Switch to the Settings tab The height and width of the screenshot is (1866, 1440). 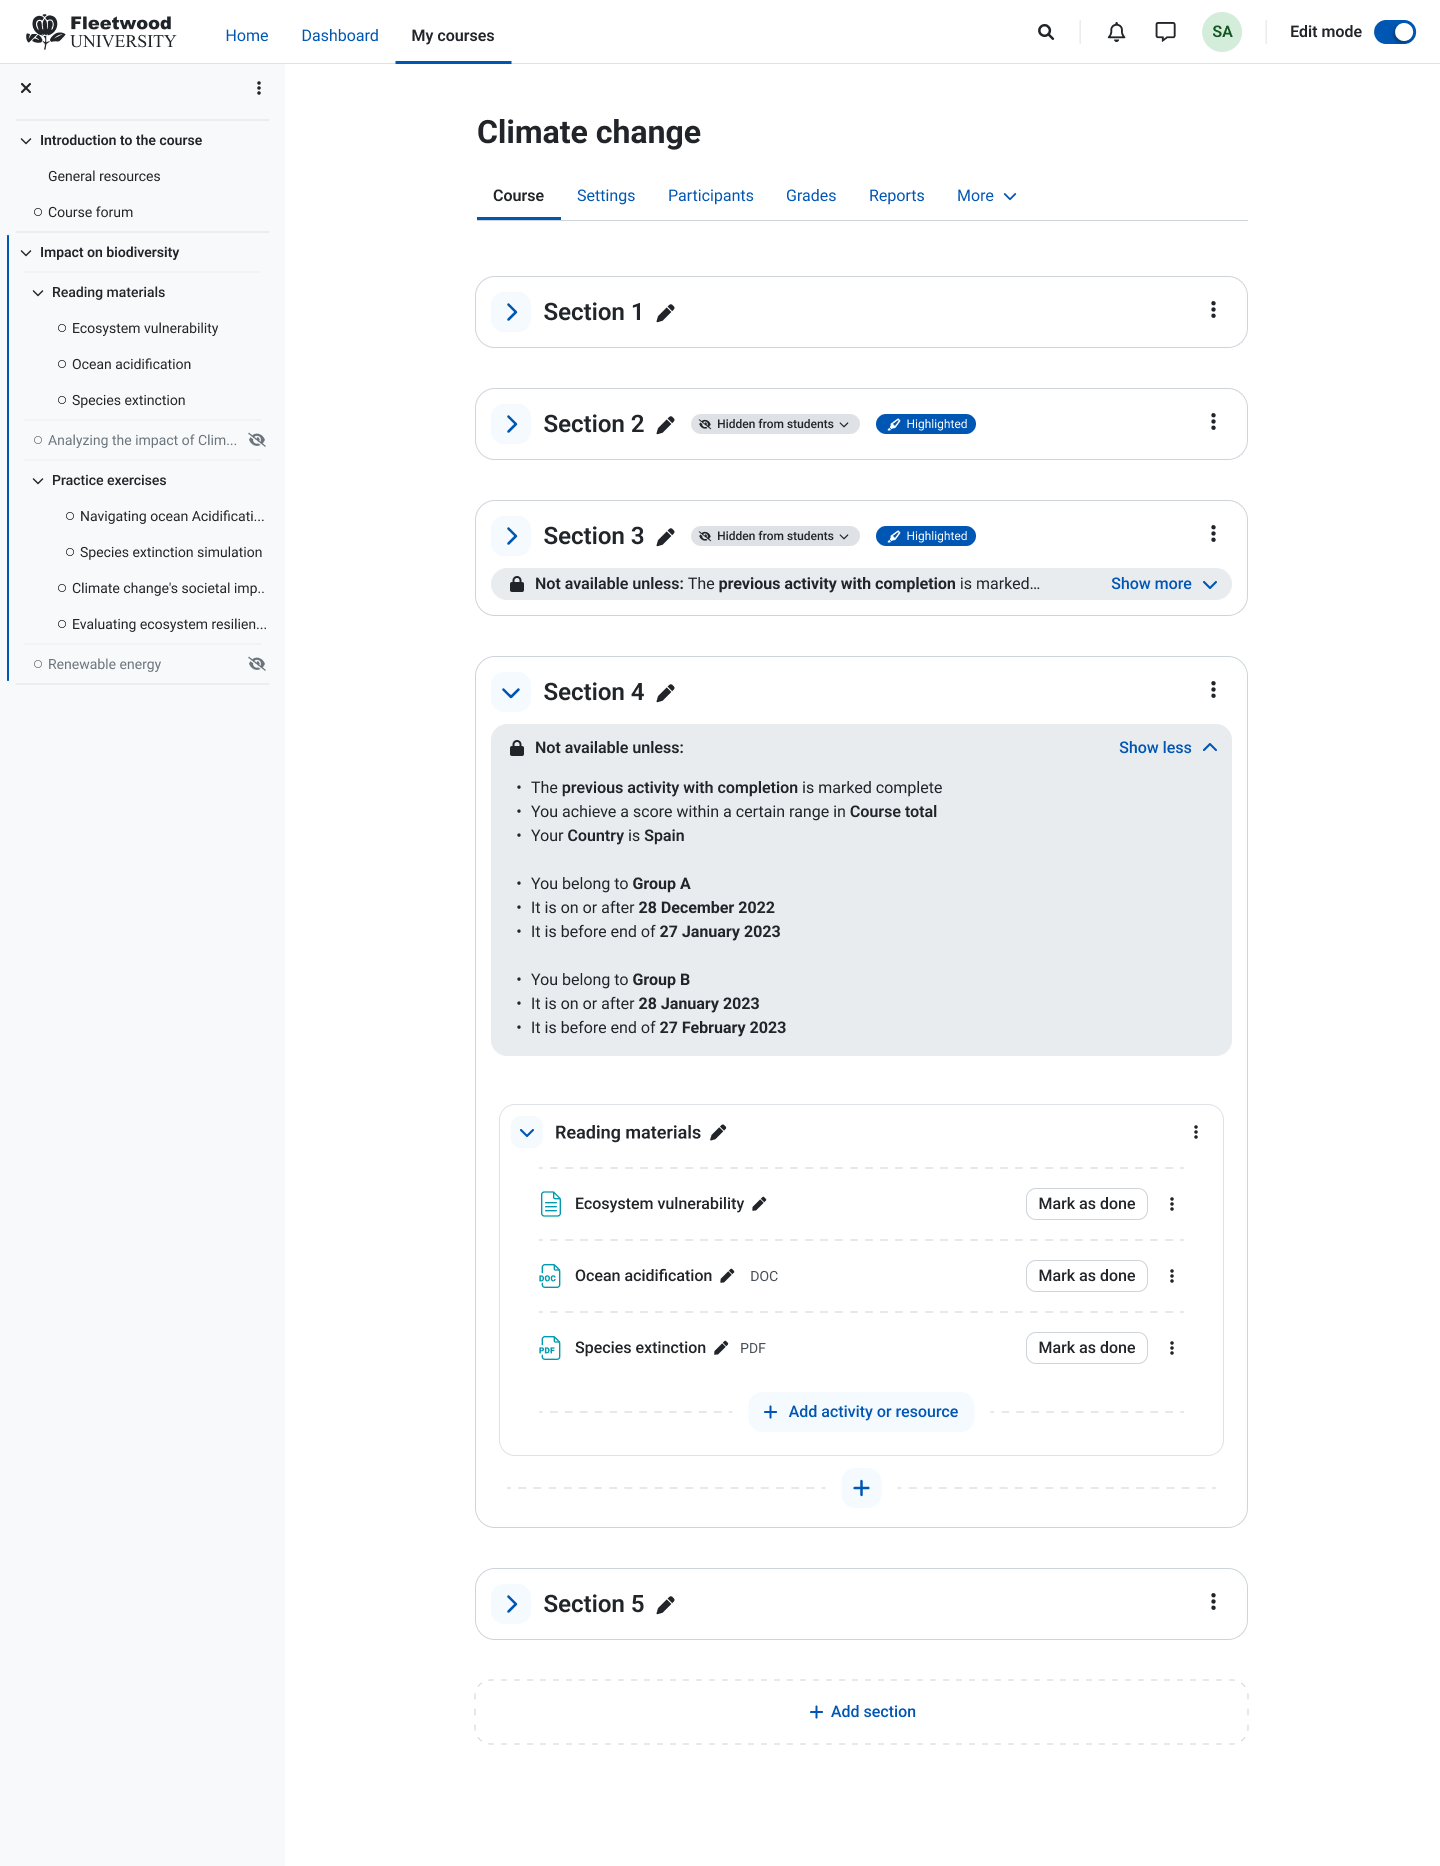pos(606,196)
